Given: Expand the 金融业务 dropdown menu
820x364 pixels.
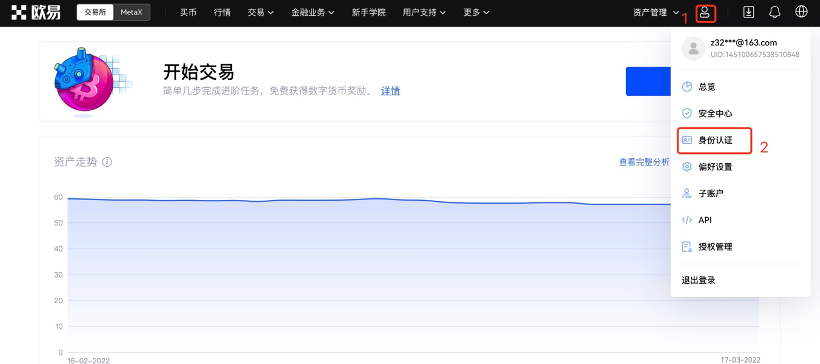Looking at the screenshot, I should (x=313, y=13).
